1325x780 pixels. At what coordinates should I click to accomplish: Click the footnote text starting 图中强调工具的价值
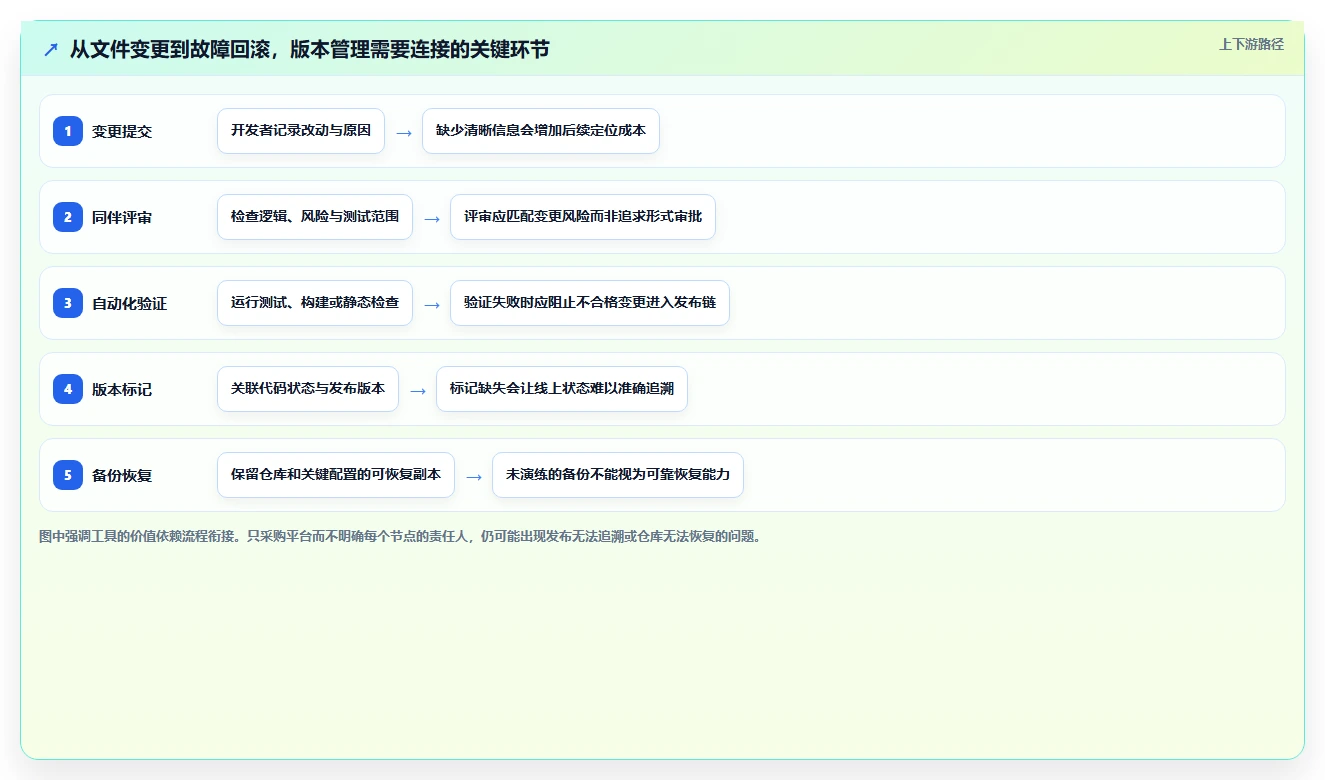tap(403, 536)
